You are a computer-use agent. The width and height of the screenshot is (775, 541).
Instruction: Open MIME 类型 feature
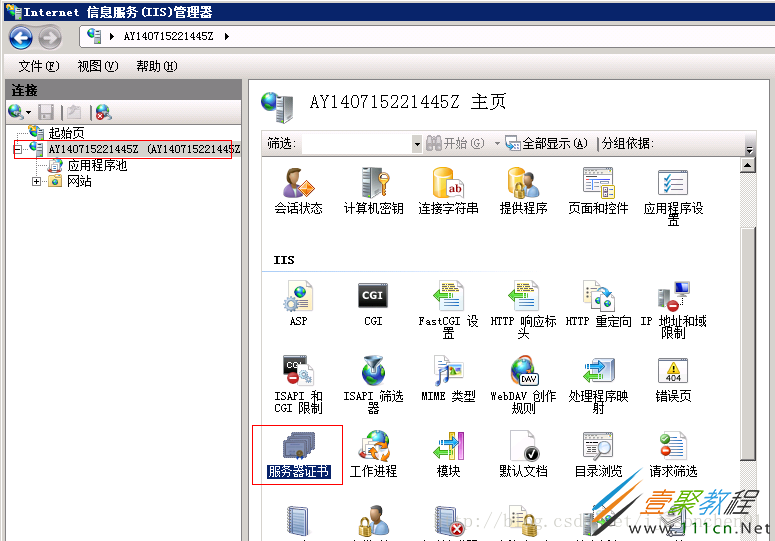pos(448,378)
